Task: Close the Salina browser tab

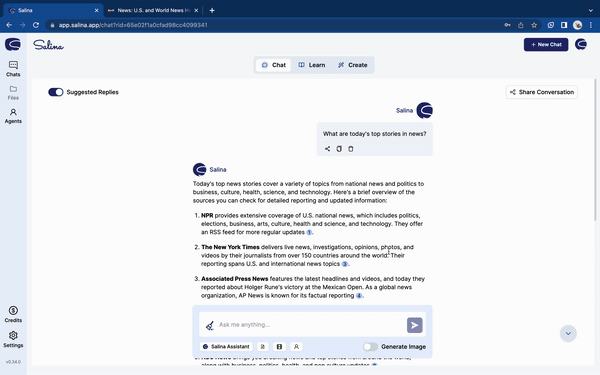Action: [96, 10]
